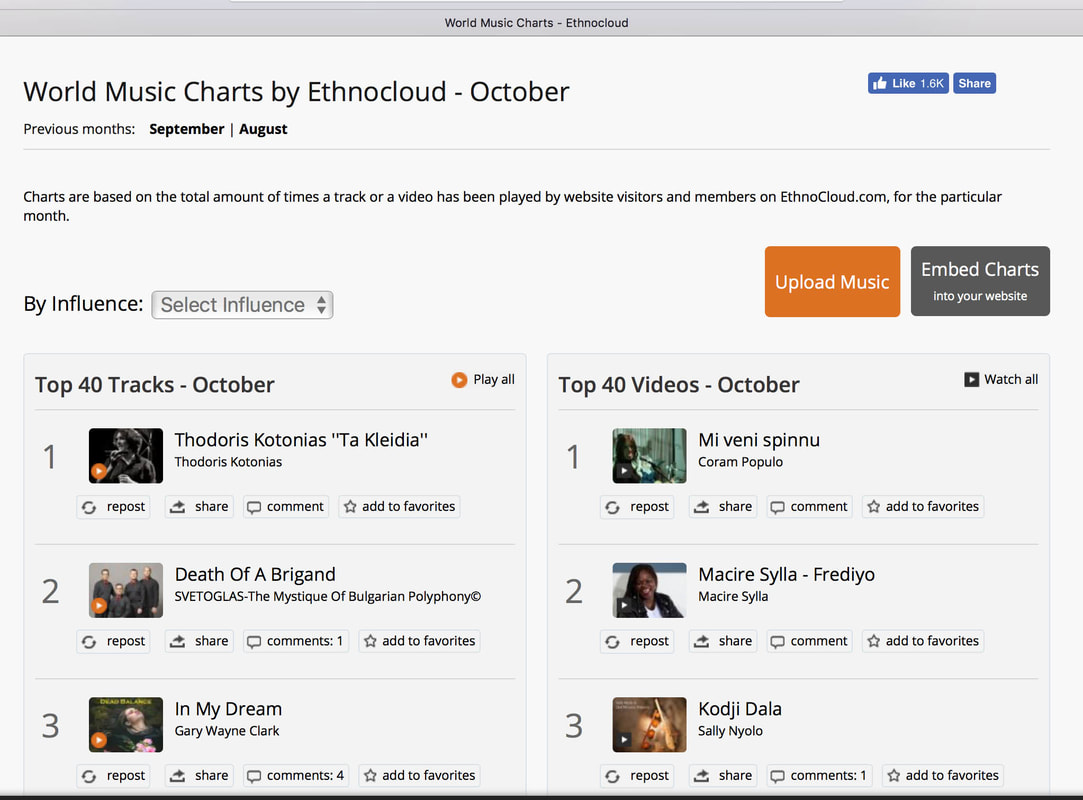Share the Macire Sylla - Frediyo video
This screenshot has height=800, width=1083.
722,641
